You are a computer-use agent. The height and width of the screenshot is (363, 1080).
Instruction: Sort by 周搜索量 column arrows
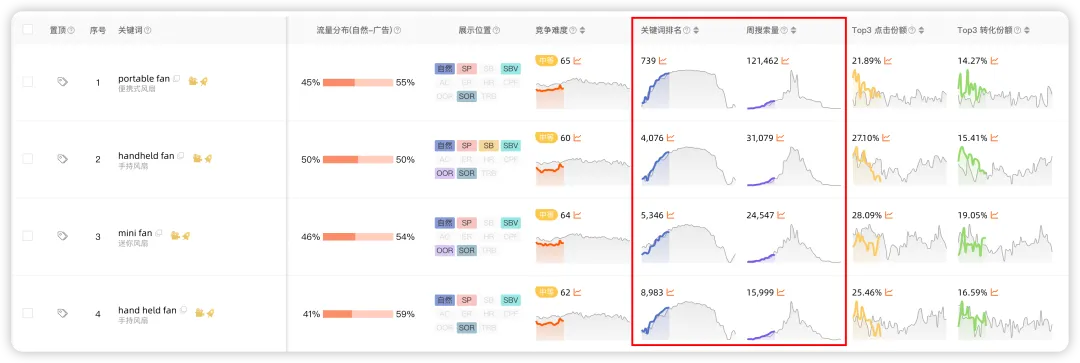pyautogui.click(x=793, y=30)
